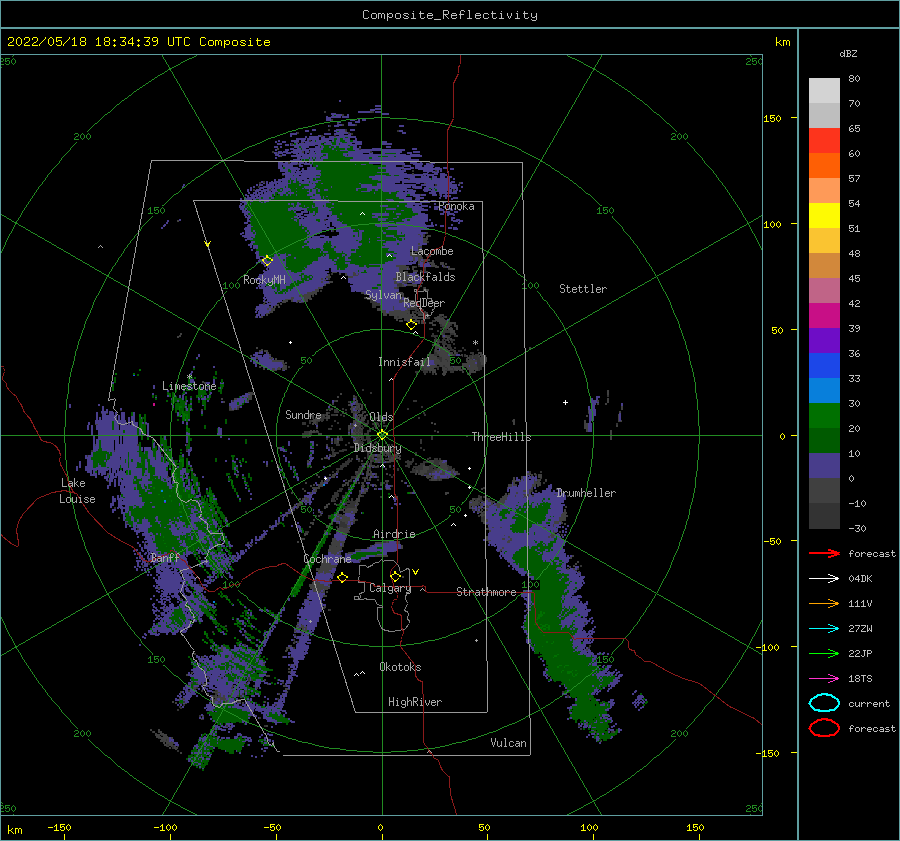
Task: Click the Lacombe city label
Action: pos(432,251)
